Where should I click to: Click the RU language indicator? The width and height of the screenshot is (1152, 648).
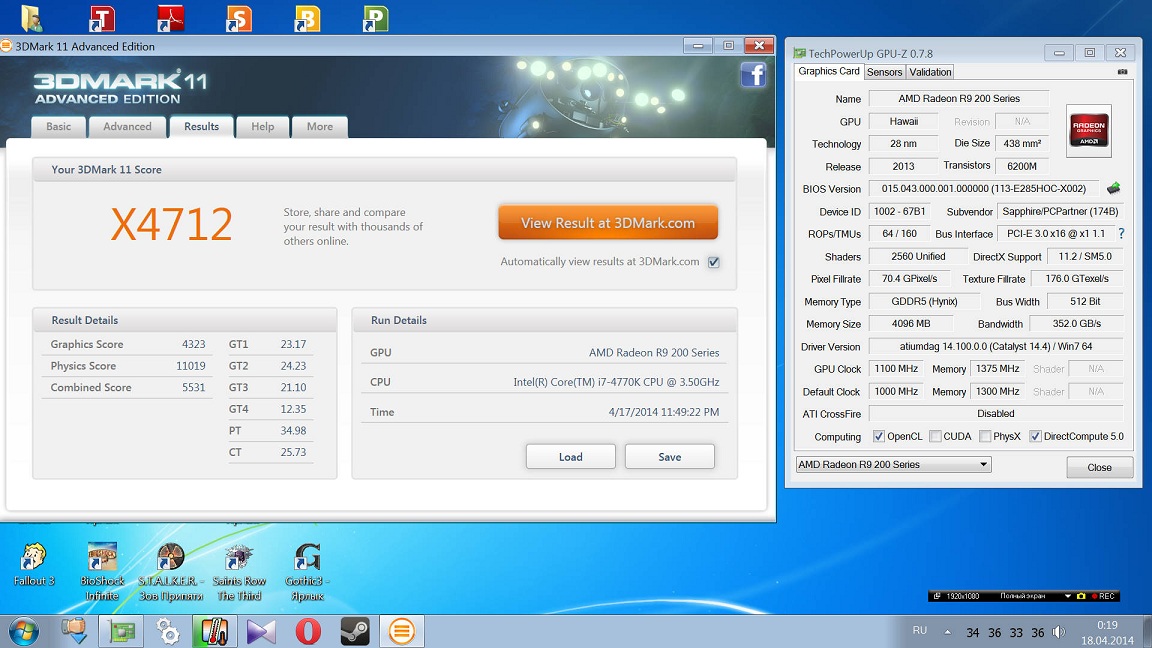tap(919, 630)
